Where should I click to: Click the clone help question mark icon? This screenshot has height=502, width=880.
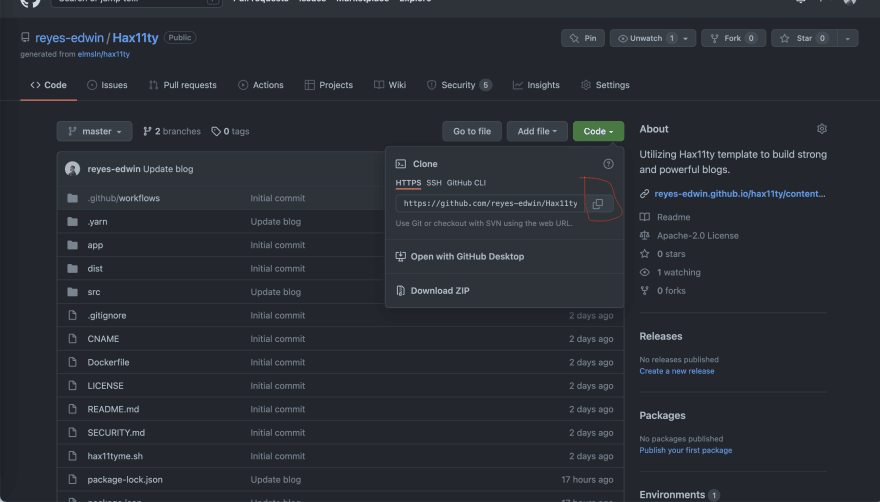(608, 164)
